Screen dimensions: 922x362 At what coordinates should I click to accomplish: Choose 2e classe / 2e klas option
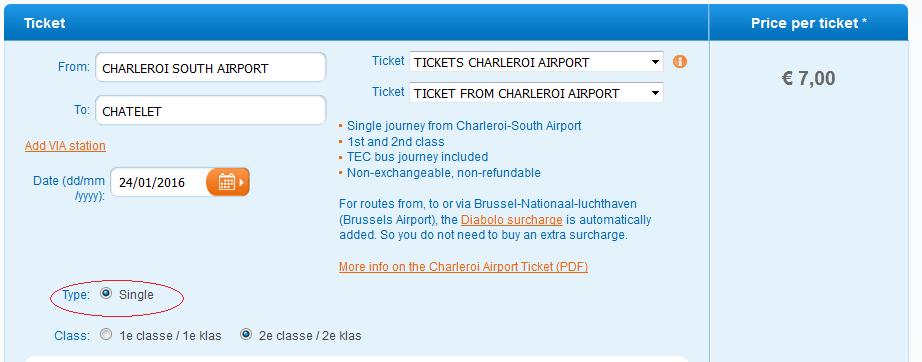point(246,335)
